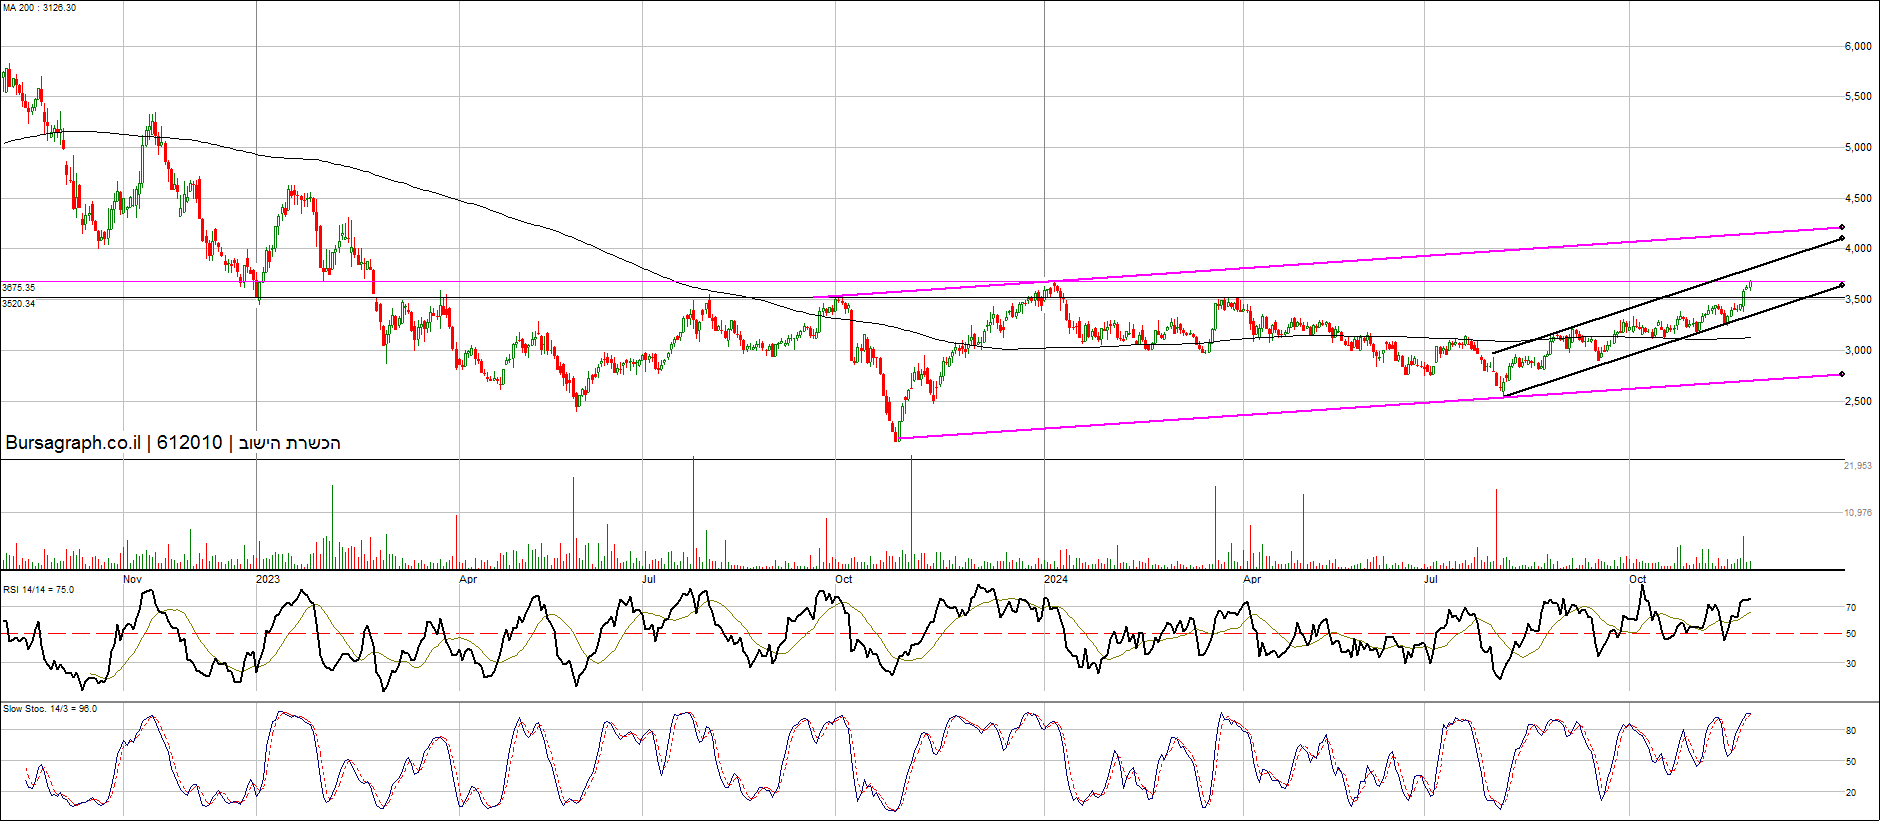Click the 3,500 price axis label

pyautogui.click(x=1858, y=300)
